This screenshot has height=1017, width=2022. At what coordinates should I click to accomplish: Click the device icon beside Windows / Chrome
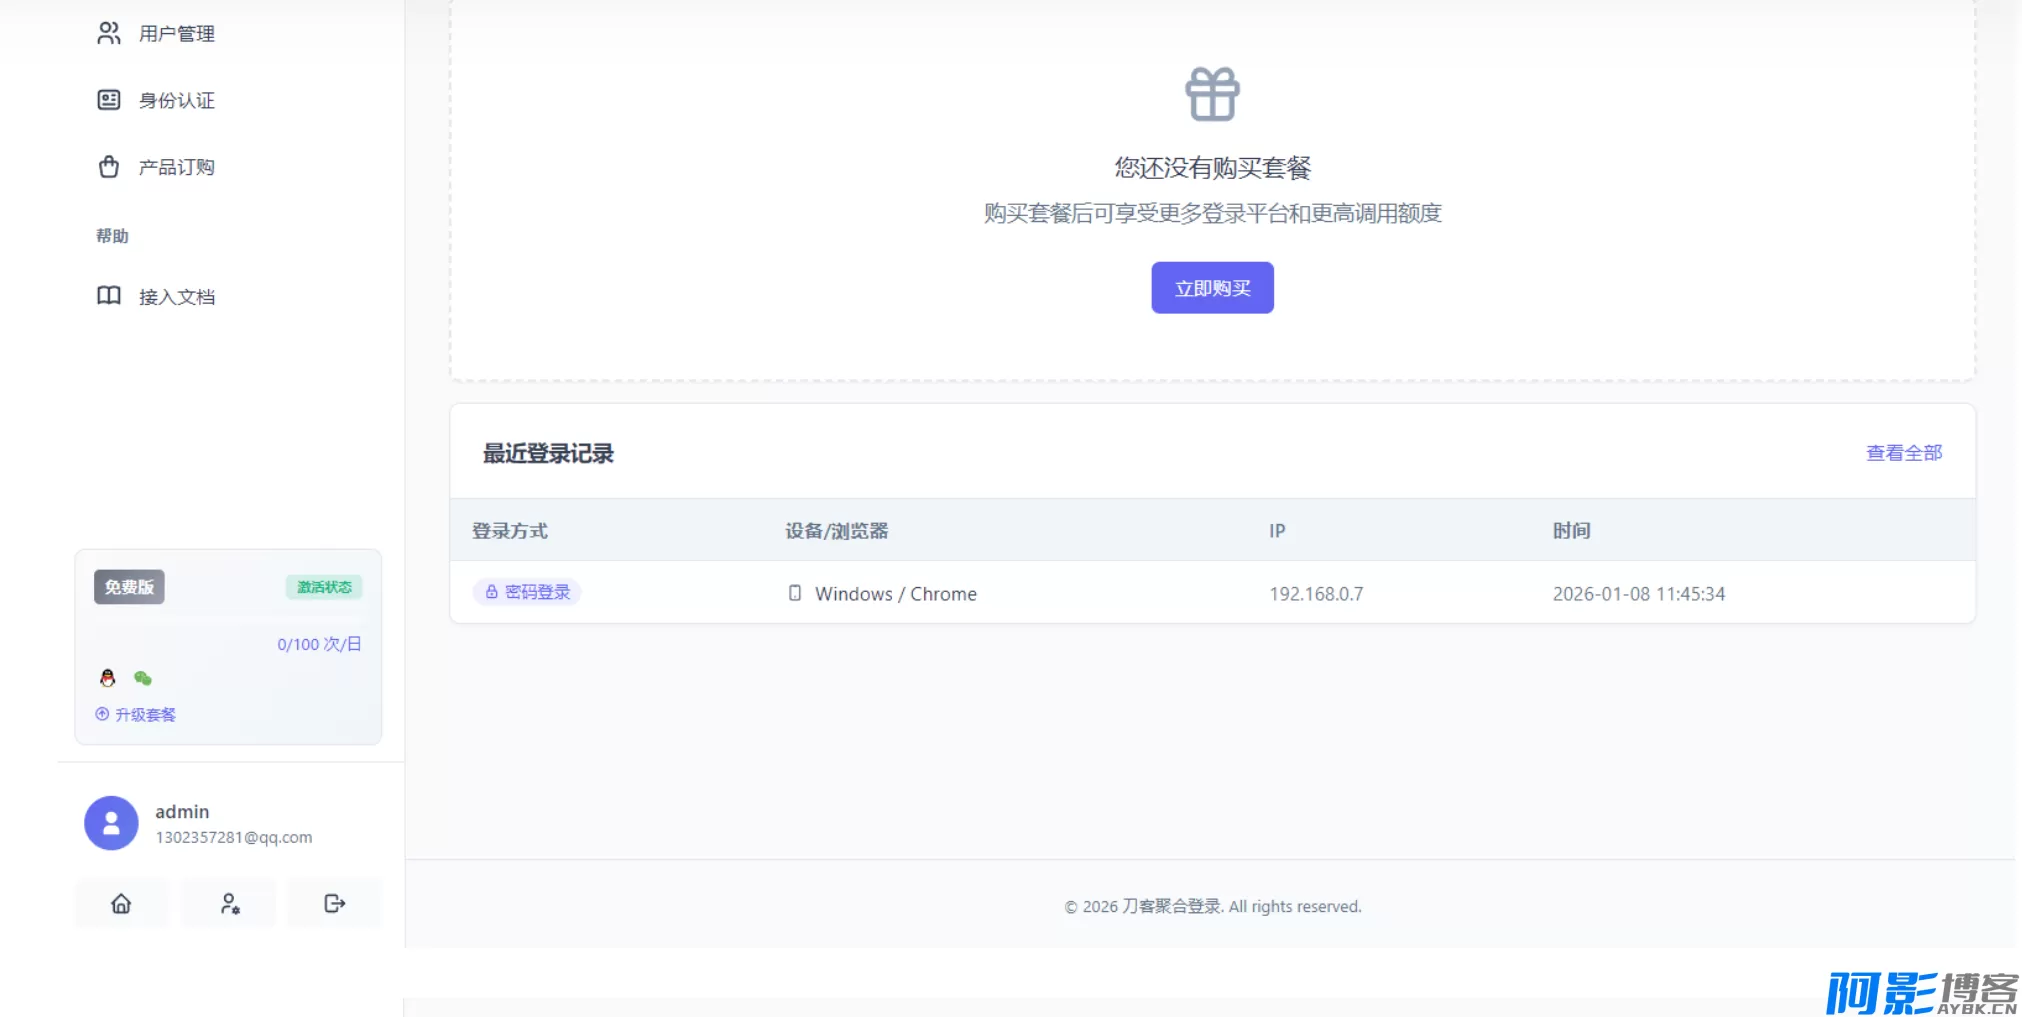pyautogui.click(x=795, y=593)
